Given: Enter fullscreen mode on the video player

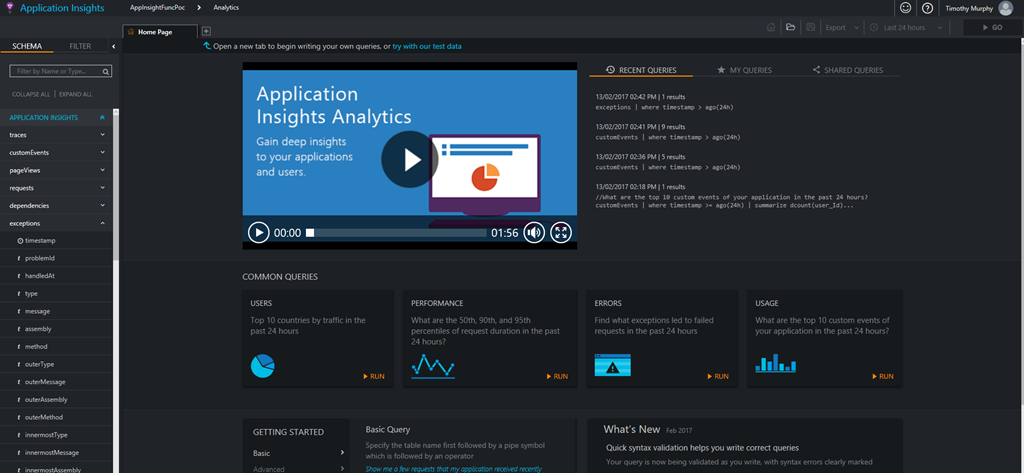Looking at the screenshot, I should click(561, 233).
